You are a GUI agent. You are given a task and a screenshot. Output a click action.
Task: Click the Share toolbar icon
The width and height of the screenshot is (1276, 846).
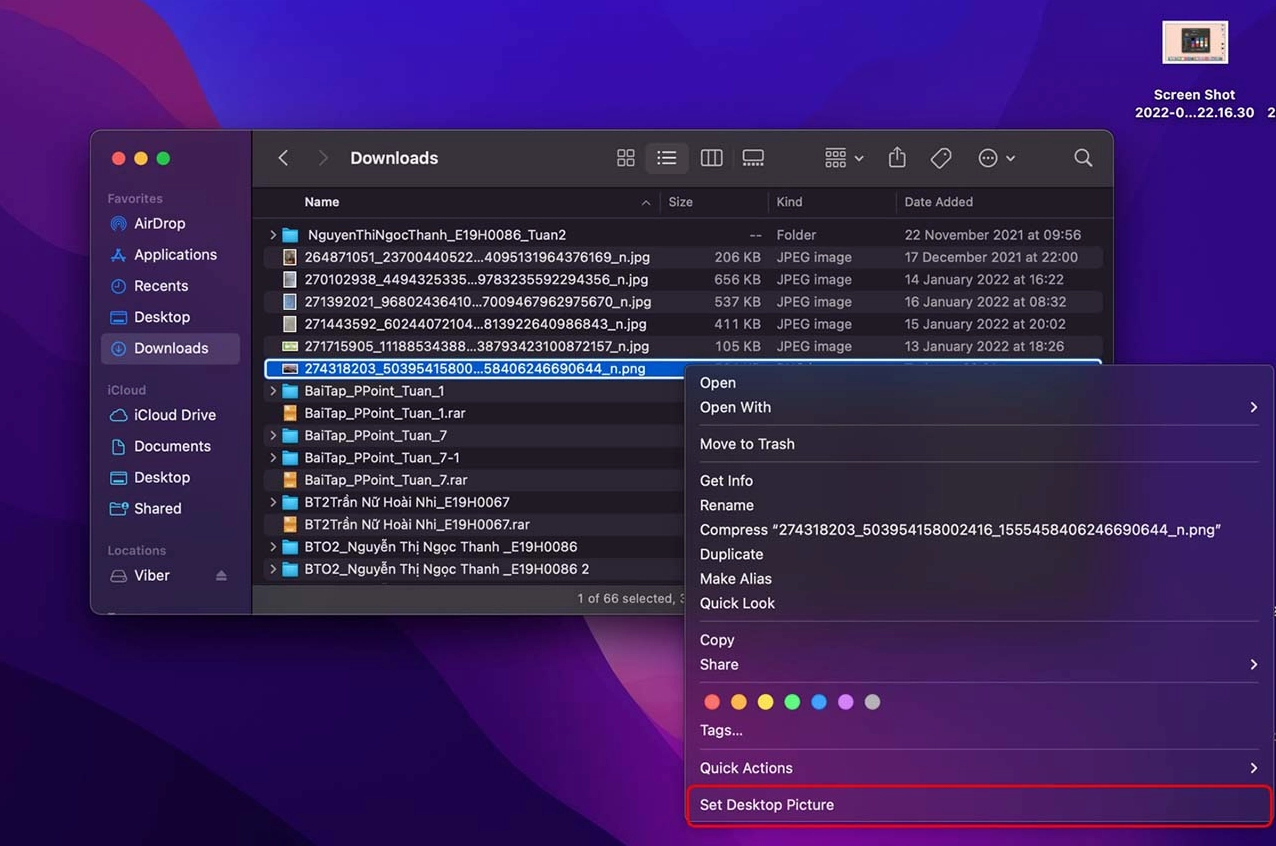897,158
